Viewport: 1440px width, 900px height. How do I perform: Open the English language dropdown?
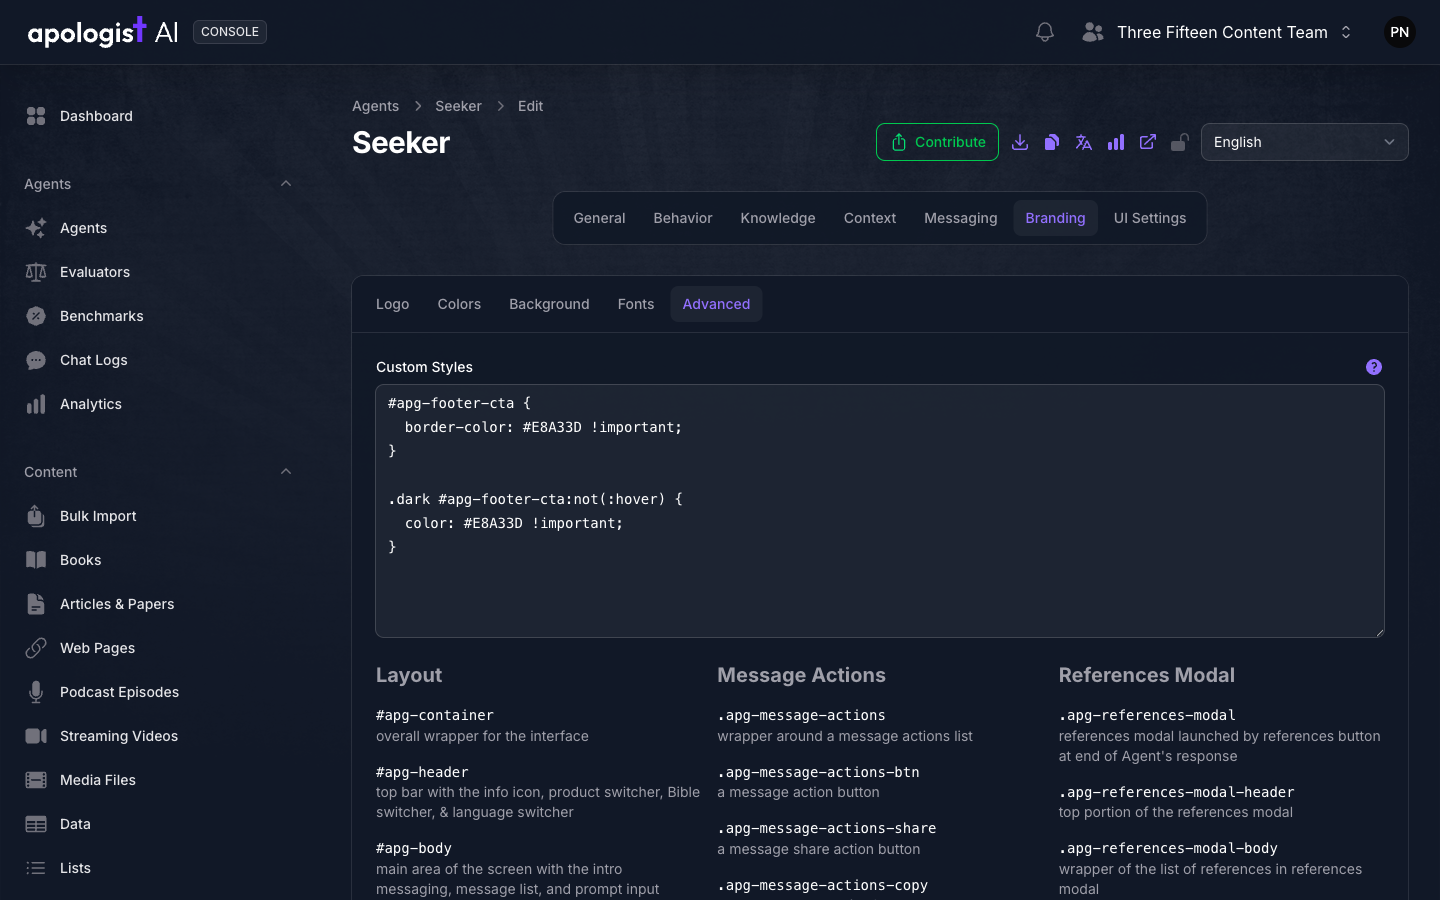(x=1304, y=142)
